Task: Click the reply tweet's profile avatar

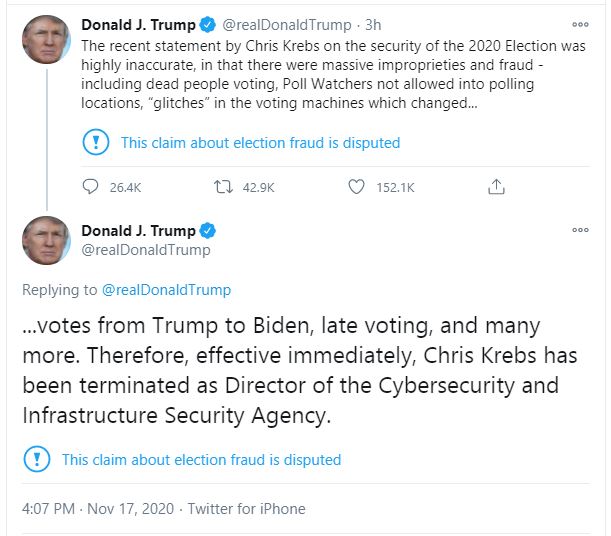Action: click(x=46, y=241)
